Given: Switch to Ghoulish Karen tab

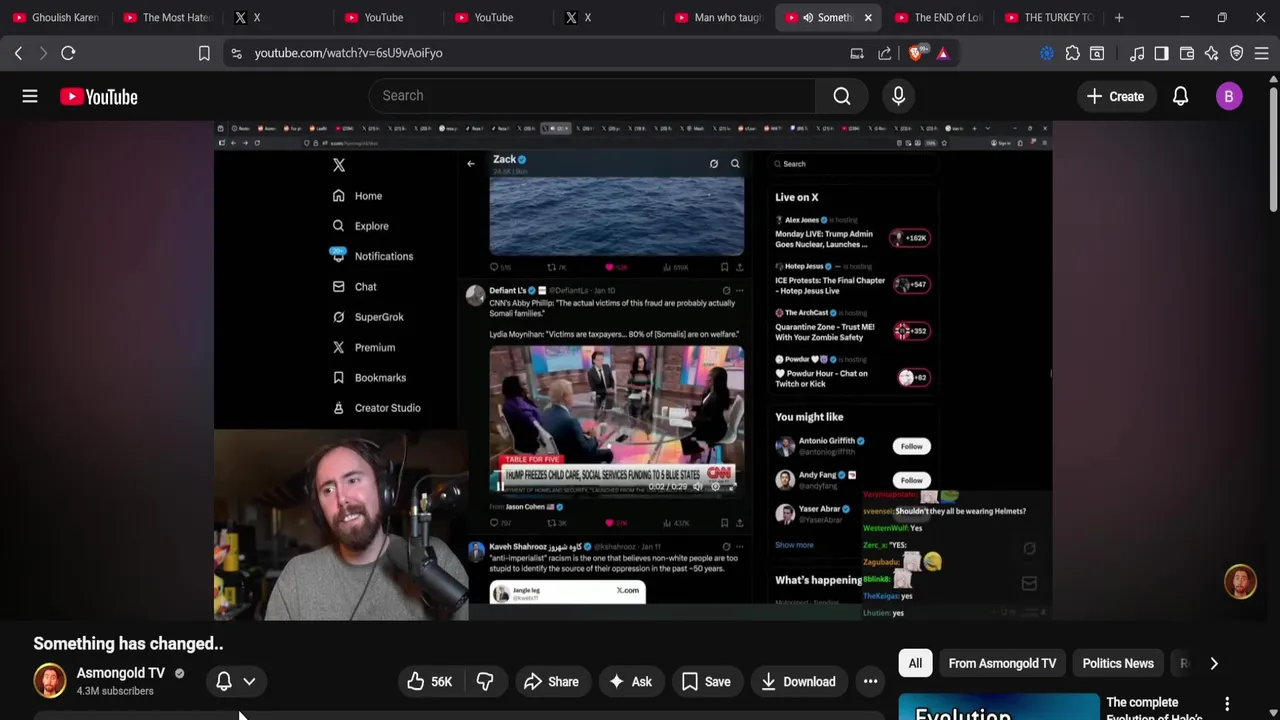Looking at the screenshot, I should (57, 17).
